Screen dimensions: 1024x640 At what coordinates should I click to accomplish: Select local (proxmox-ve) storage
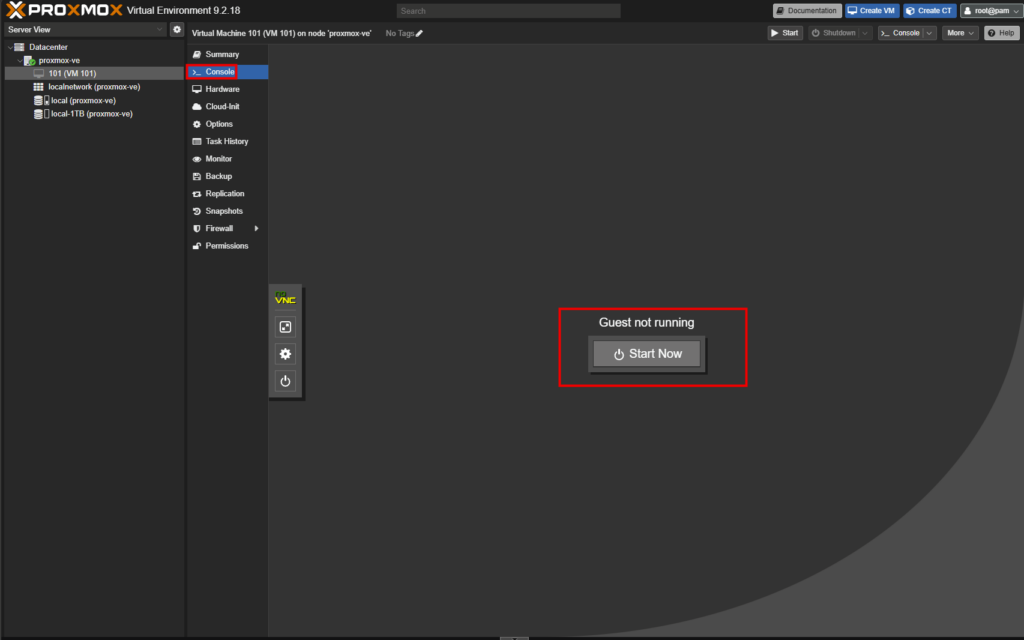[94, 101]
